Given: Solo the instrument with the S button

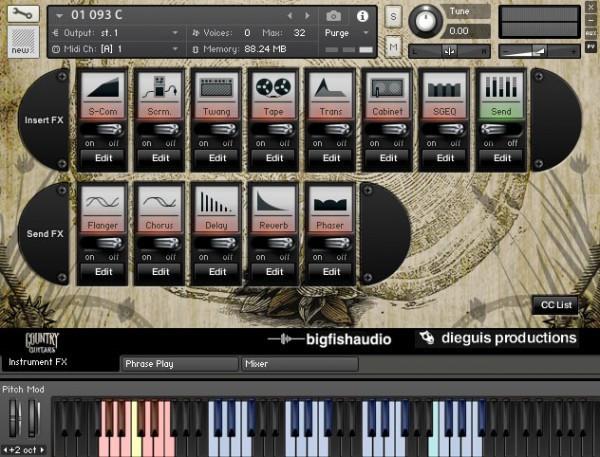Looking at the screenshot, I should click(393, 17).
